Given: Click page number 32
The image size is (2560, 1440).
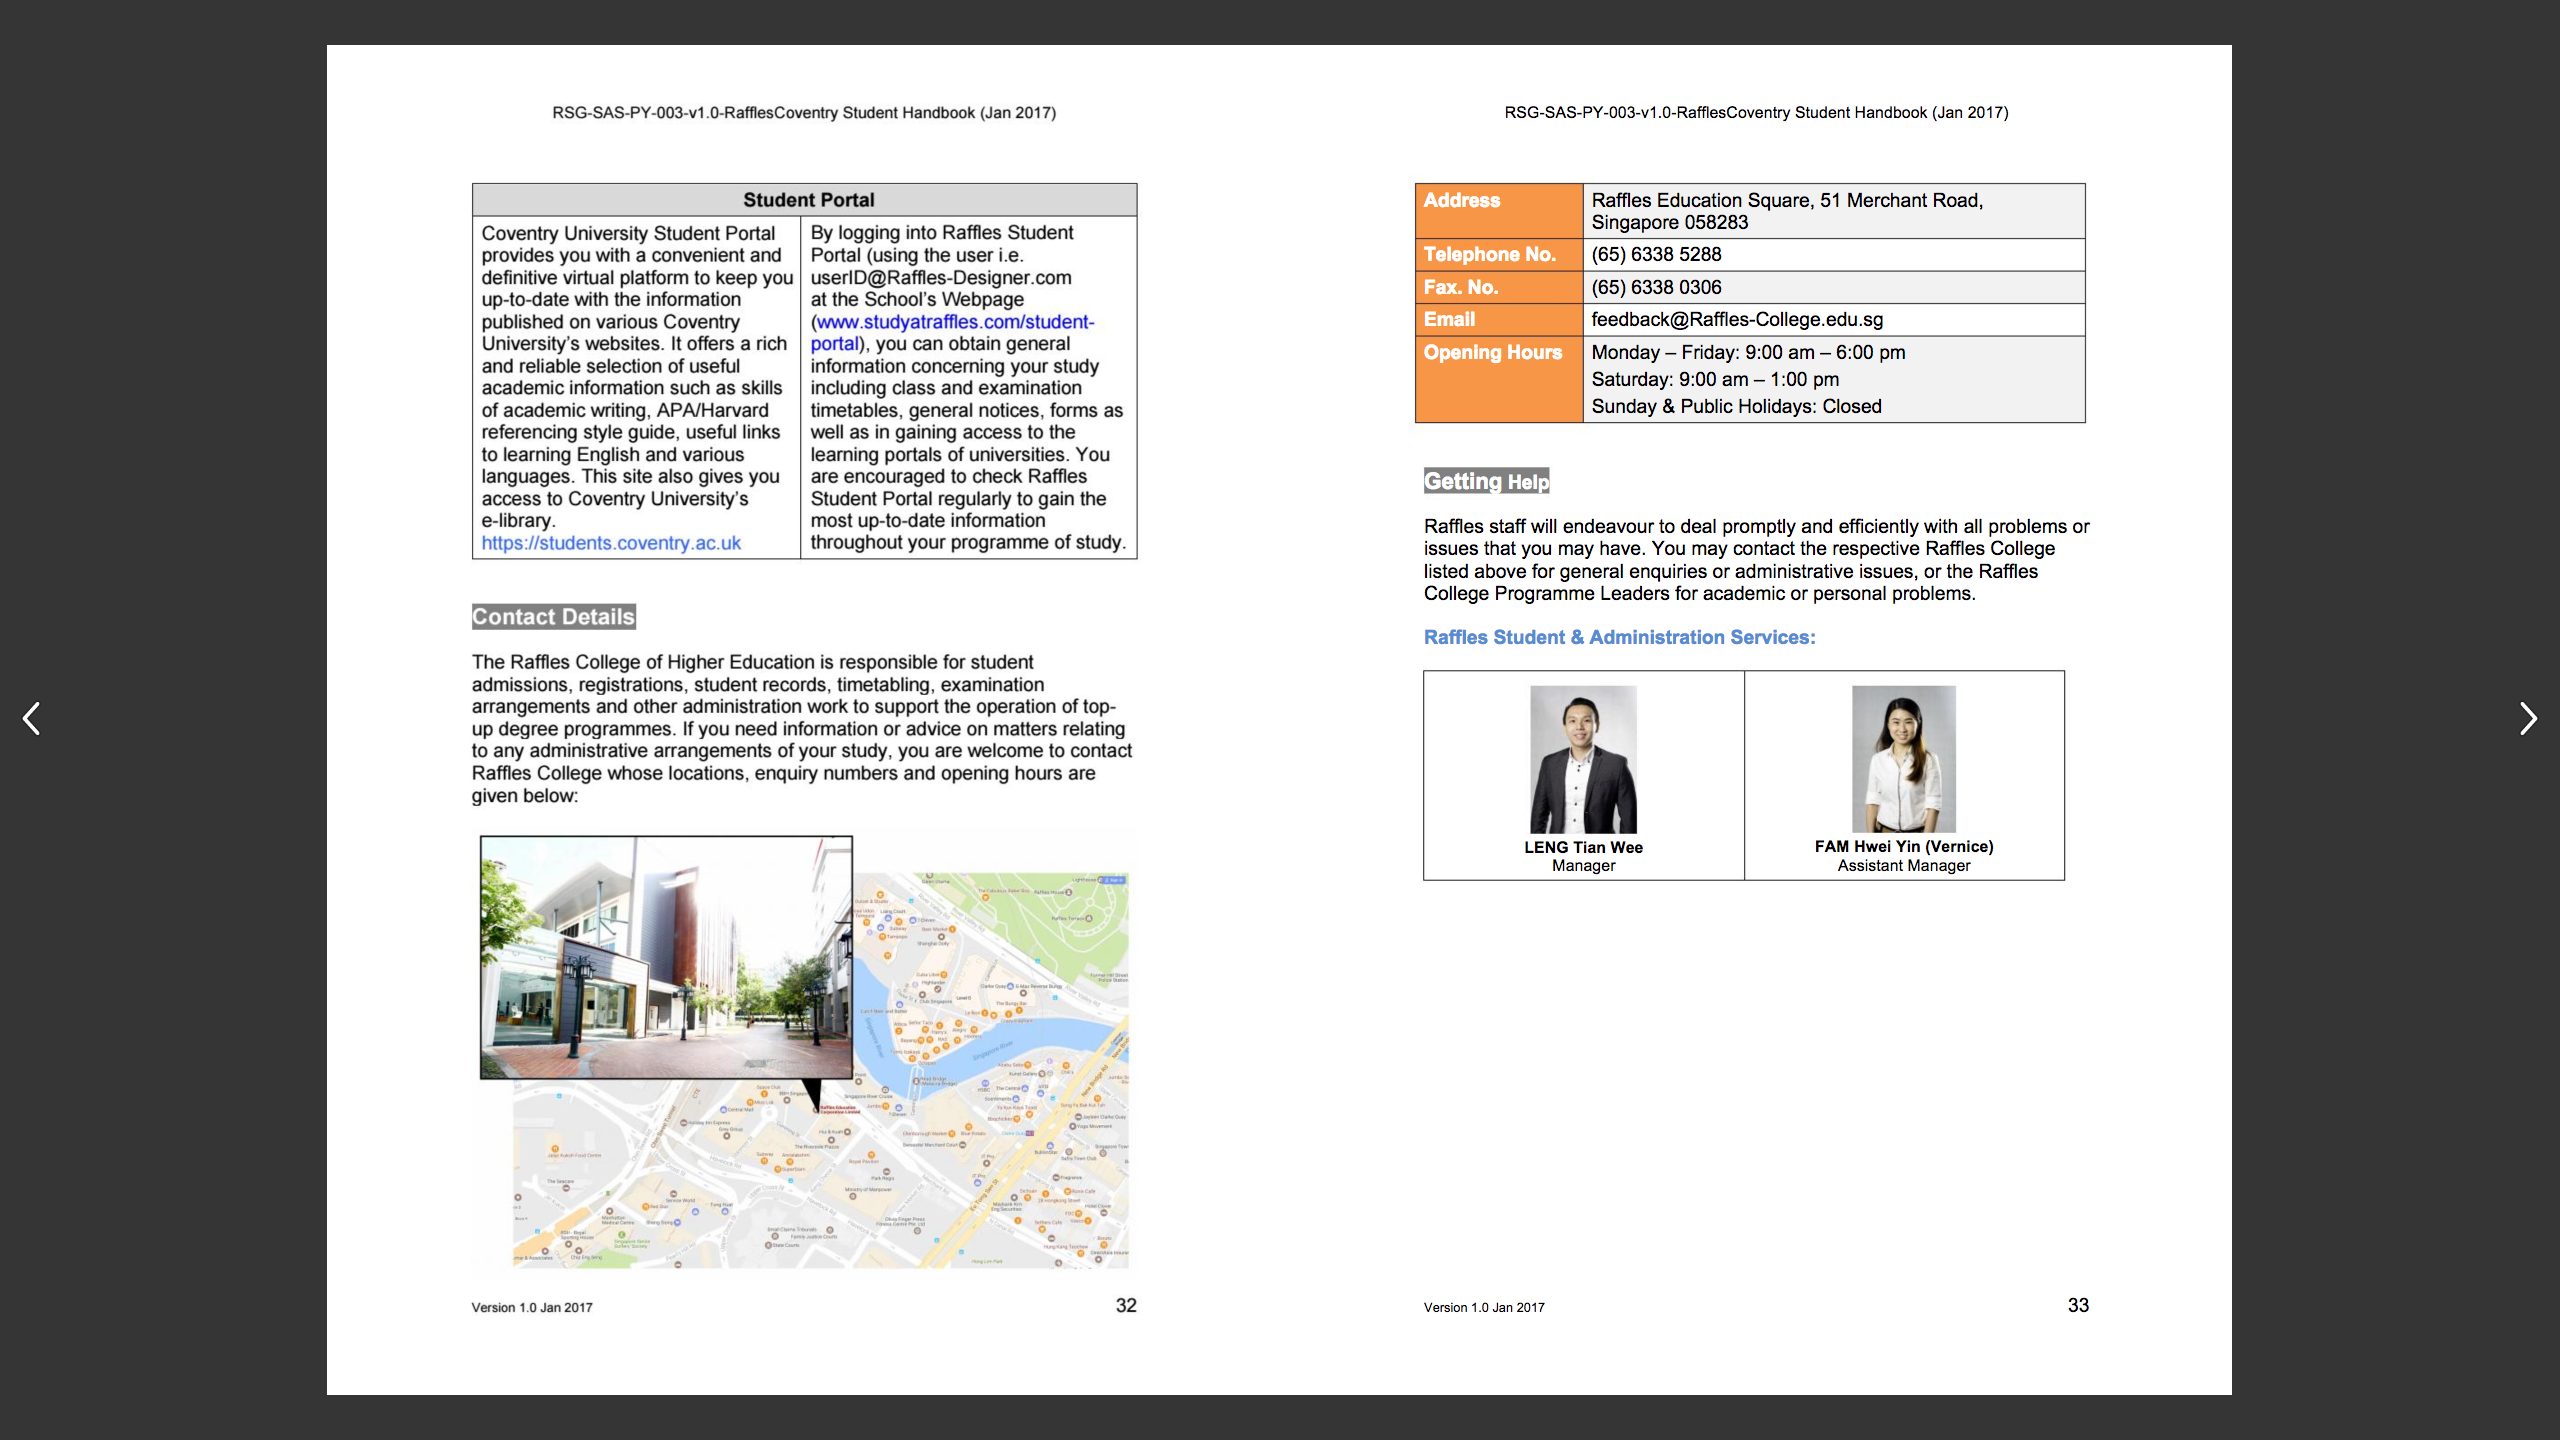Looking at the screenshot, I should tap(1126, 1305).
